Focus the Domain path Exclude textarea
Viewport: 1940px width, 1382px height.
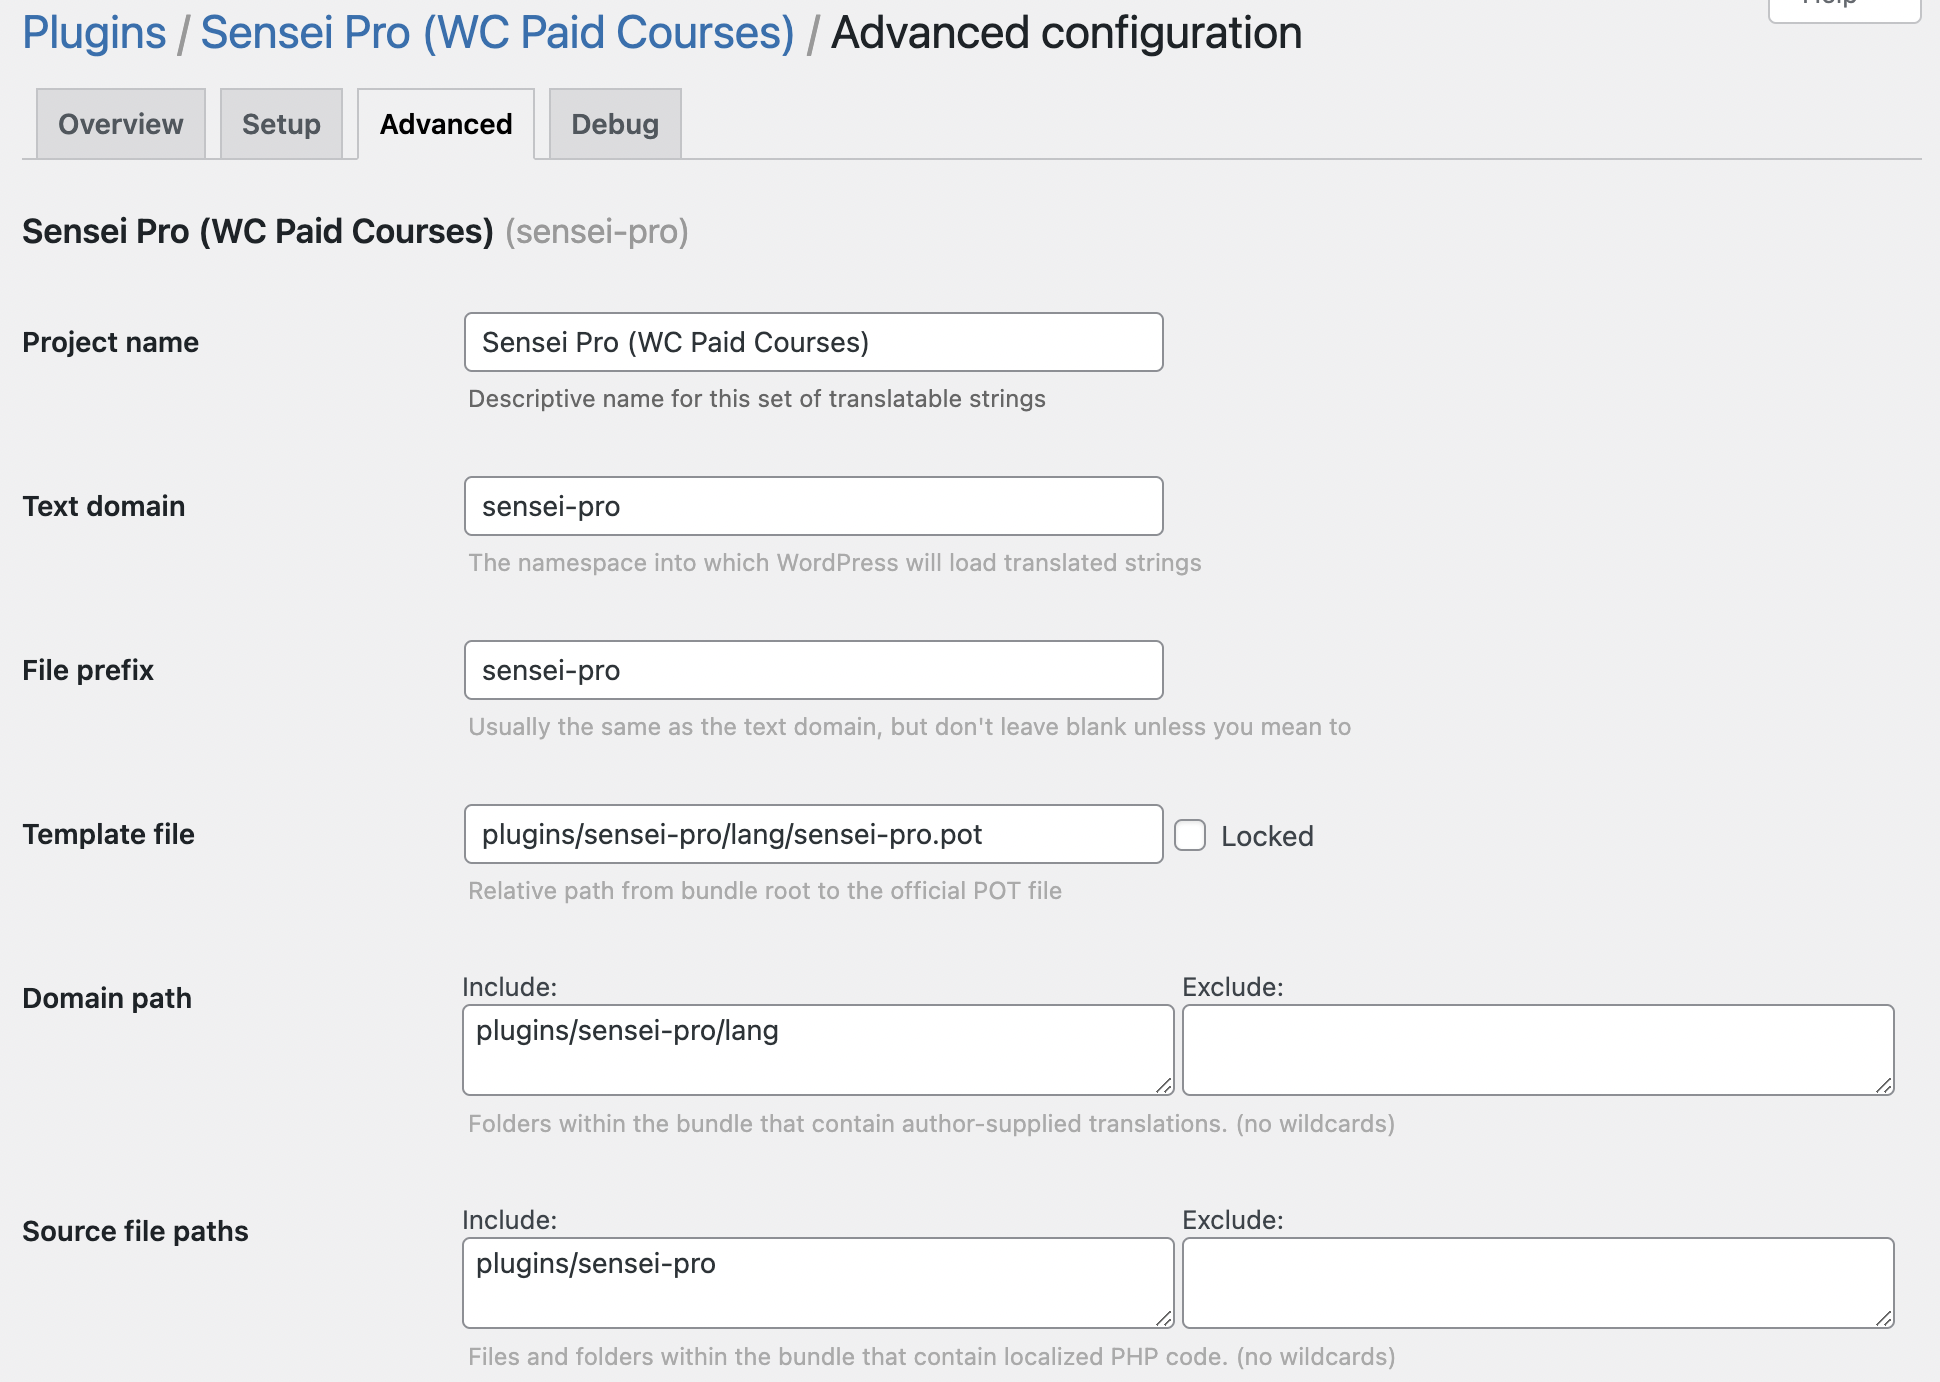pyautogui.click(x=1537, y=1050)
